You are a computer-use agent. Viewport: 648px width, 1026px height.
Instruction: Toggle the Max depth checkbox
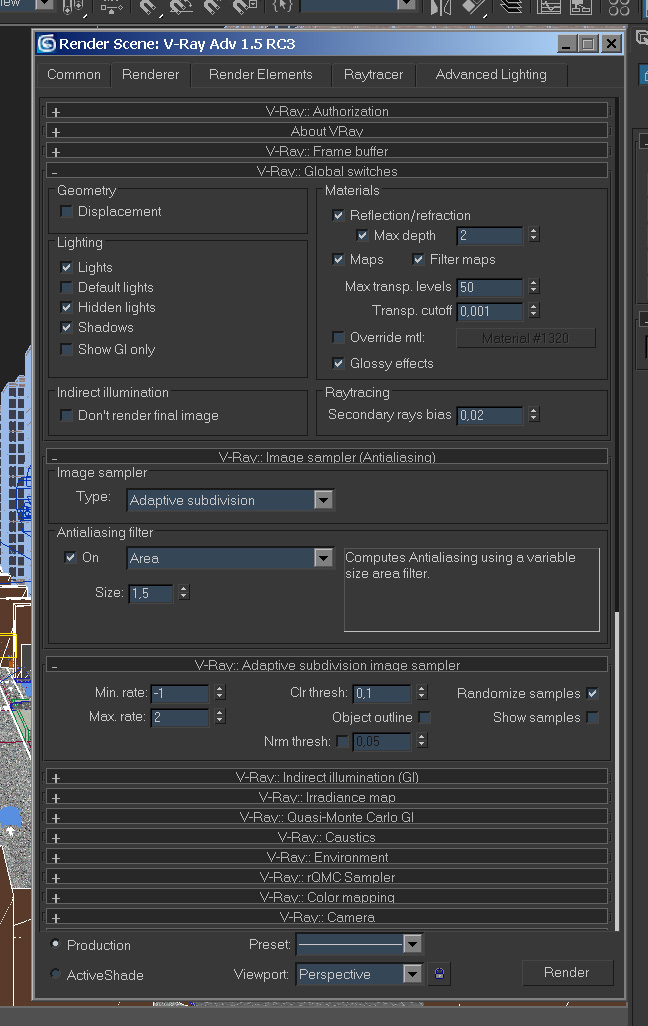362,235
